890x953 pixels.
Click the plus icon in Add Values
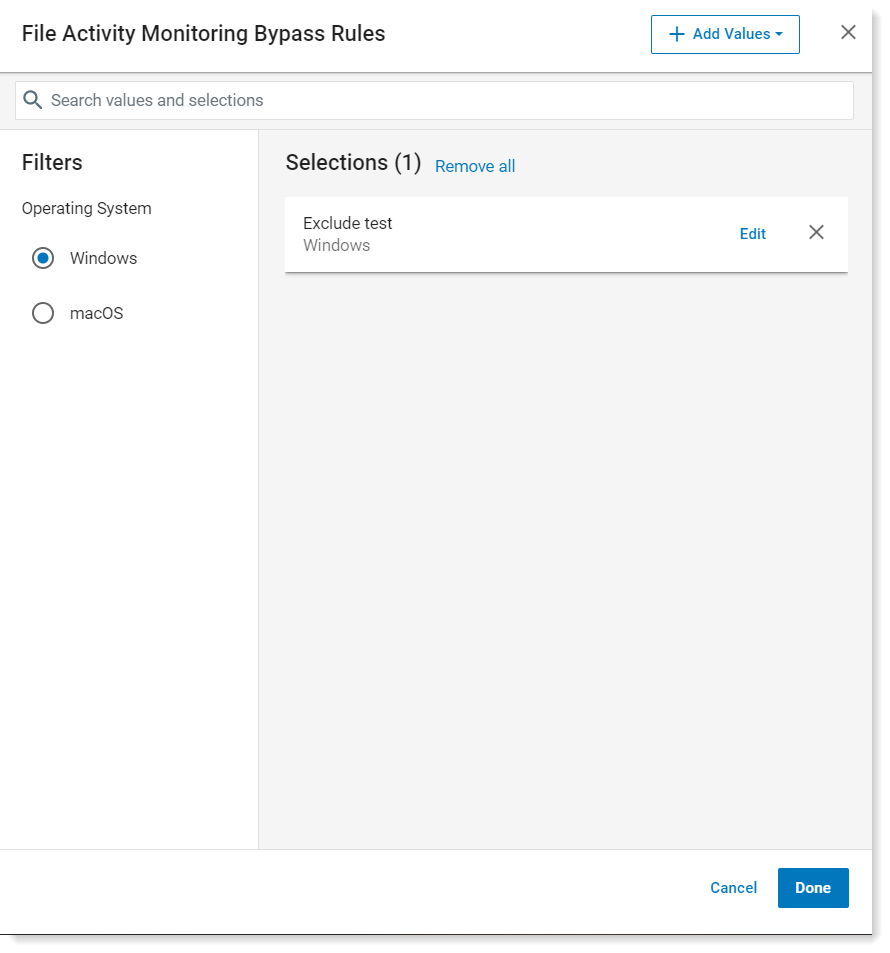click(x=676, y=34)
